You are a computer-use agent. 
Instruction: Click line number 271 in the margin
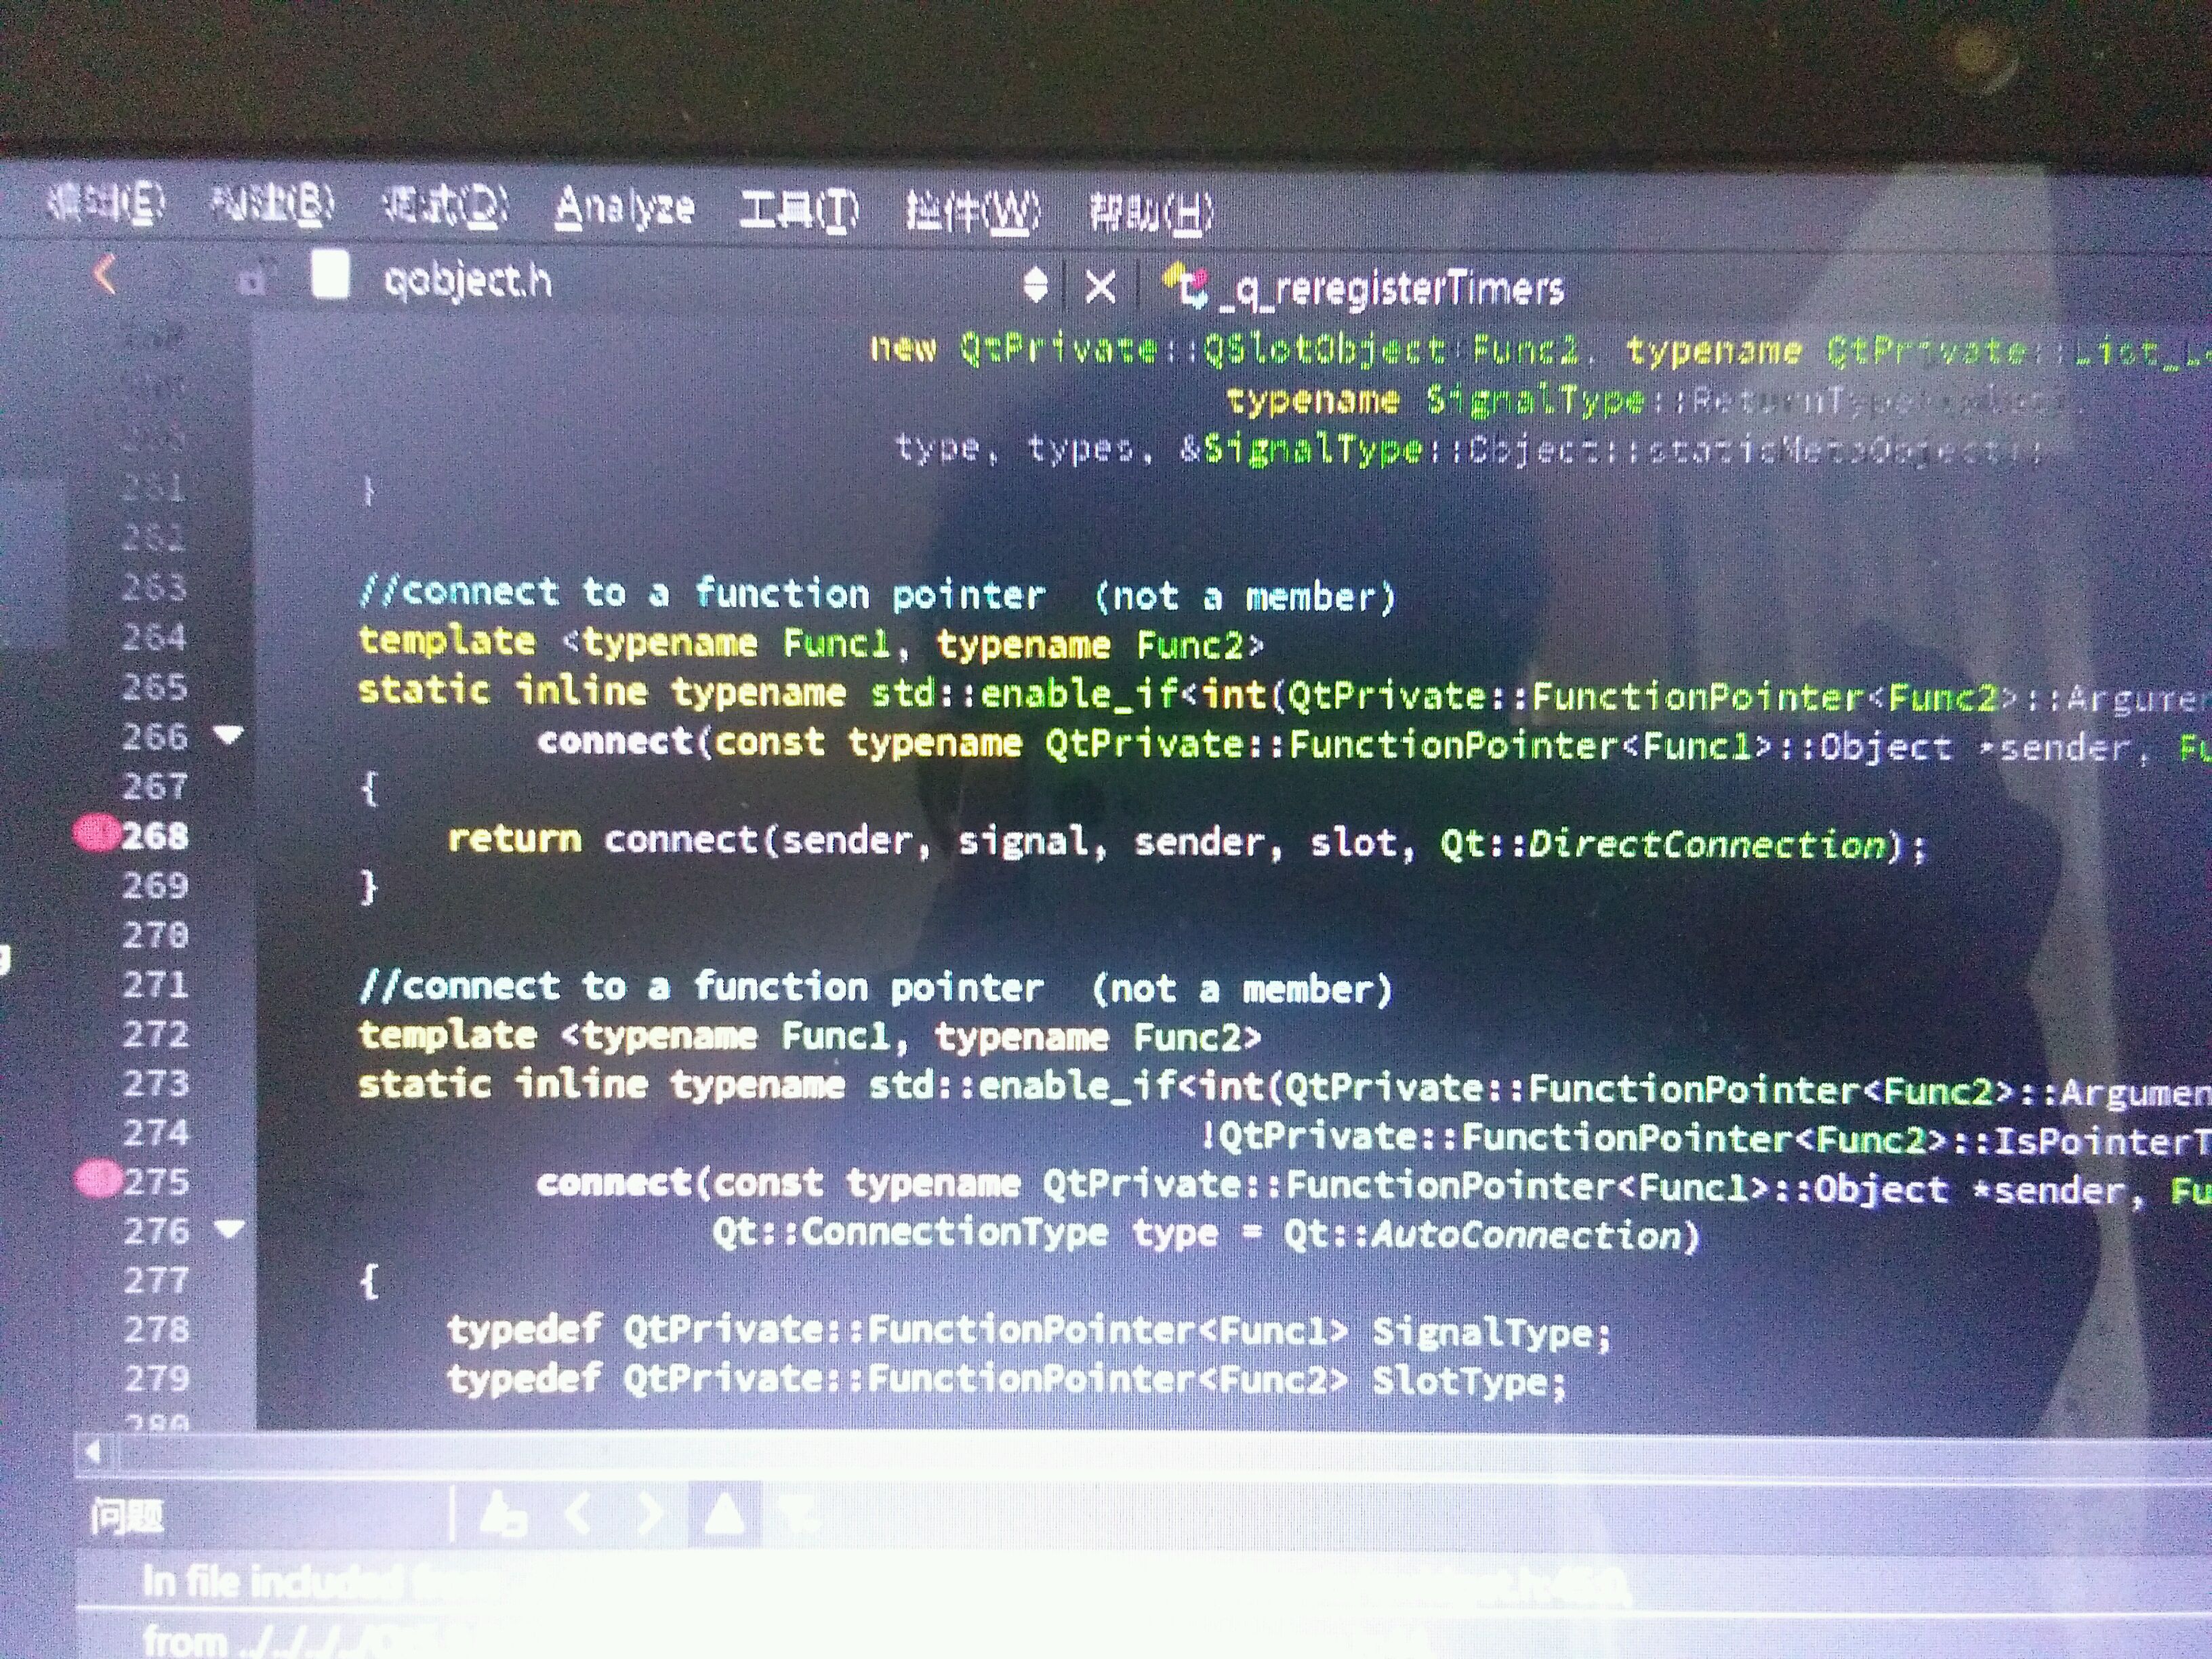tap(155, 984)
